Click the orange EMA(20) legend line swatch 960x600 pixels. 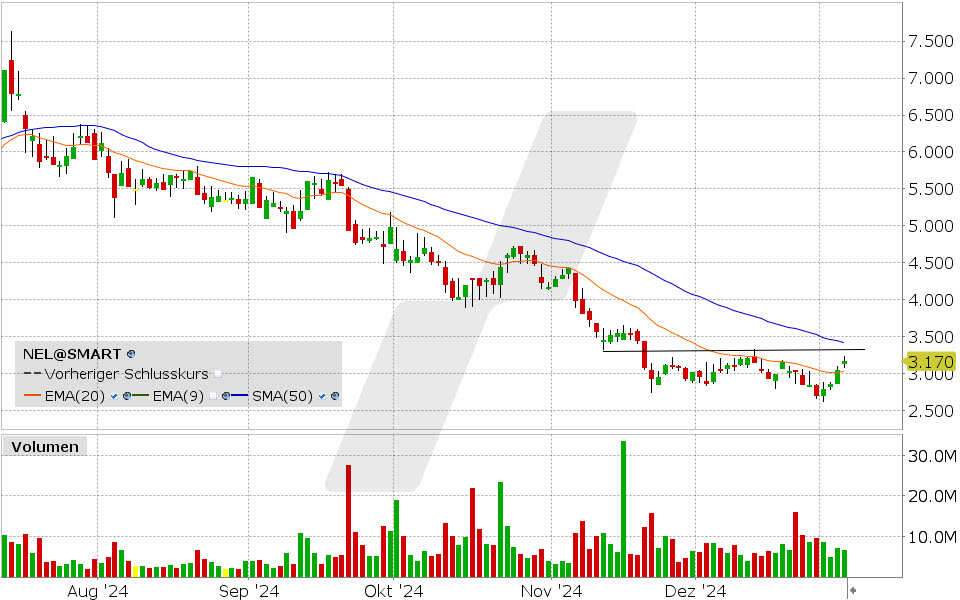pyautogui.click(x=32, y=396)
